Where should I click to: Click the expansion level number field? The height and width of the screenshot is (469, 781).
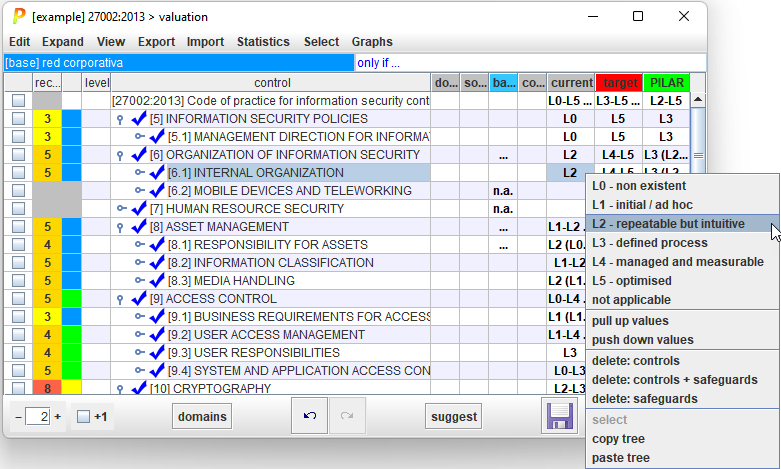38,416
